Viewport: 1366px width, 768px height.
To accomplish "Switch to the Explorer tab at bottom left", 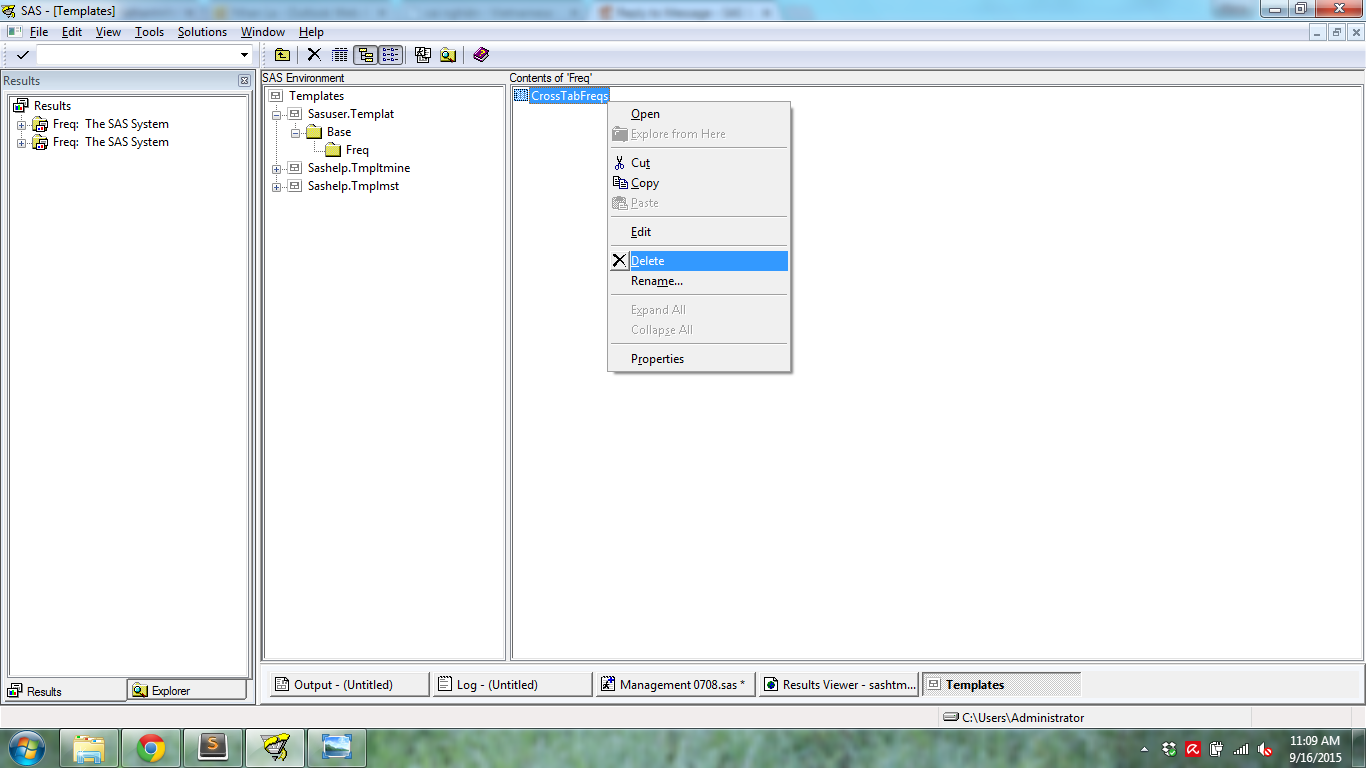I will point(186,690).
